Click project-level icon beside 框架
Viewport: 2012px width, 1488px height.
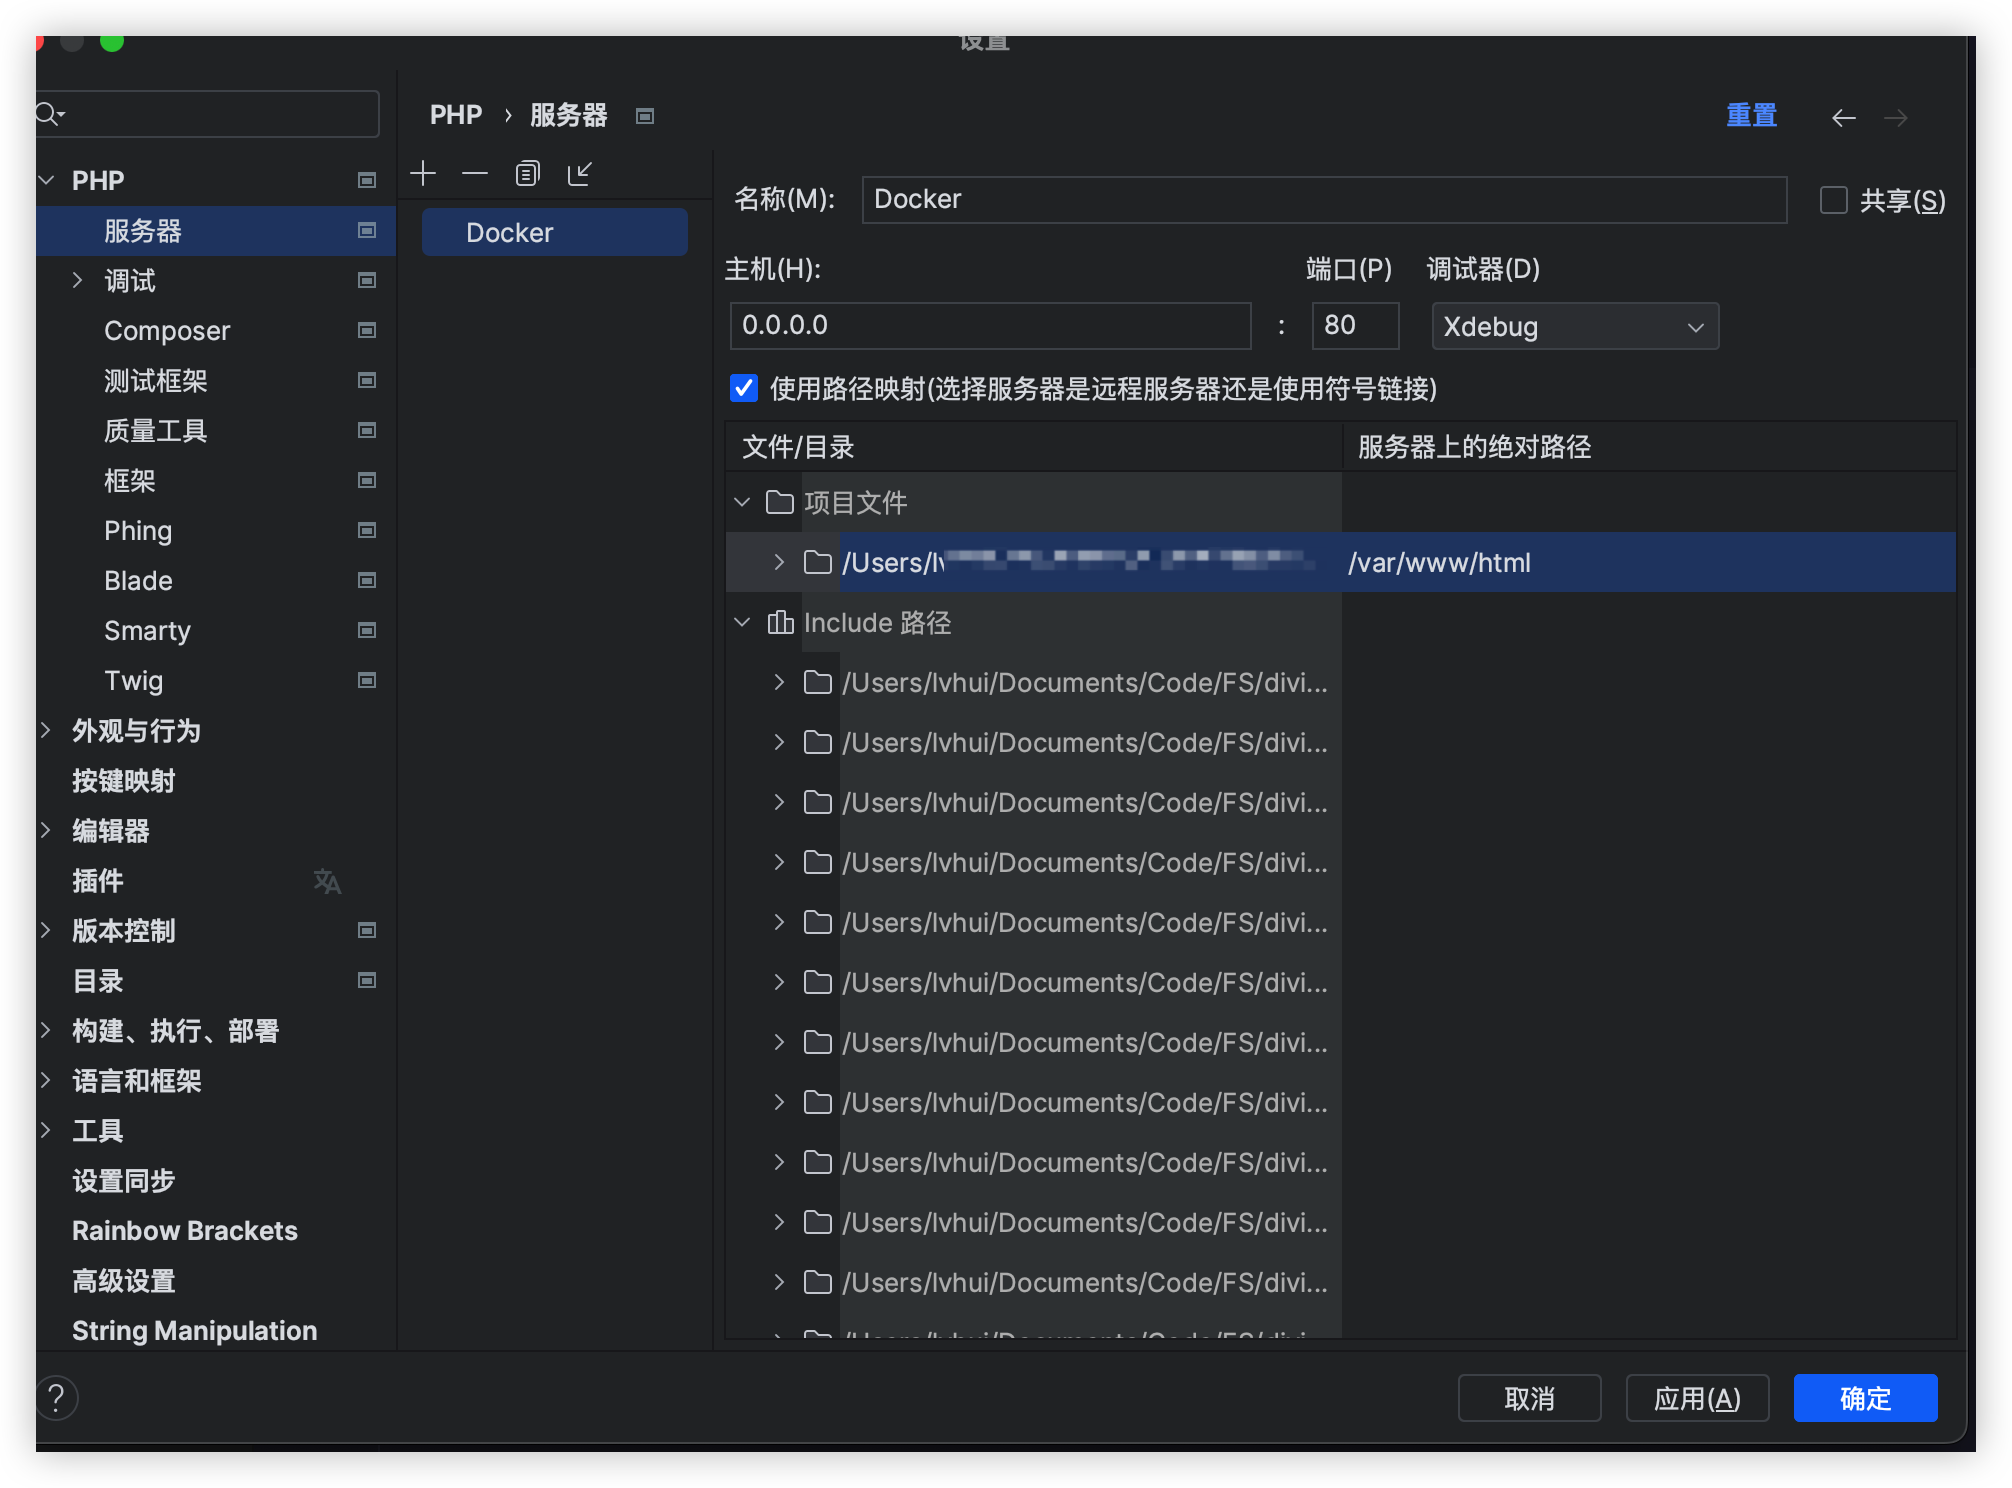pyautogui.click(x=367, y=480)
